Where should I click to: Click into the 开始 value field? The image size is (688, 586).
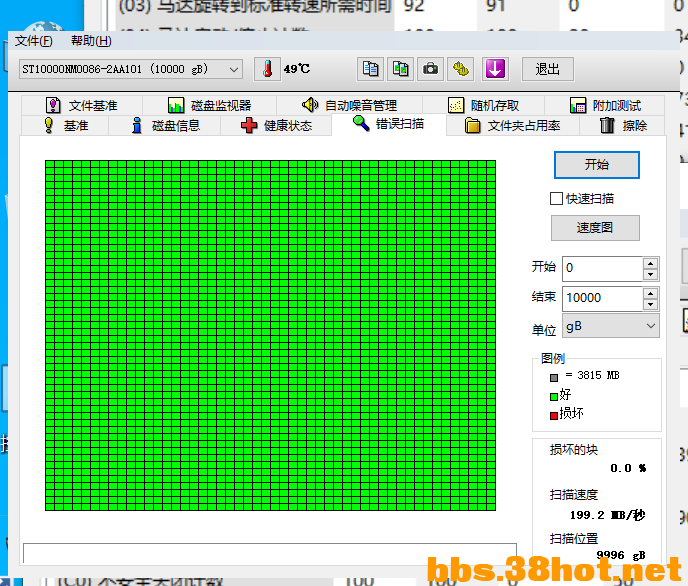603,268
